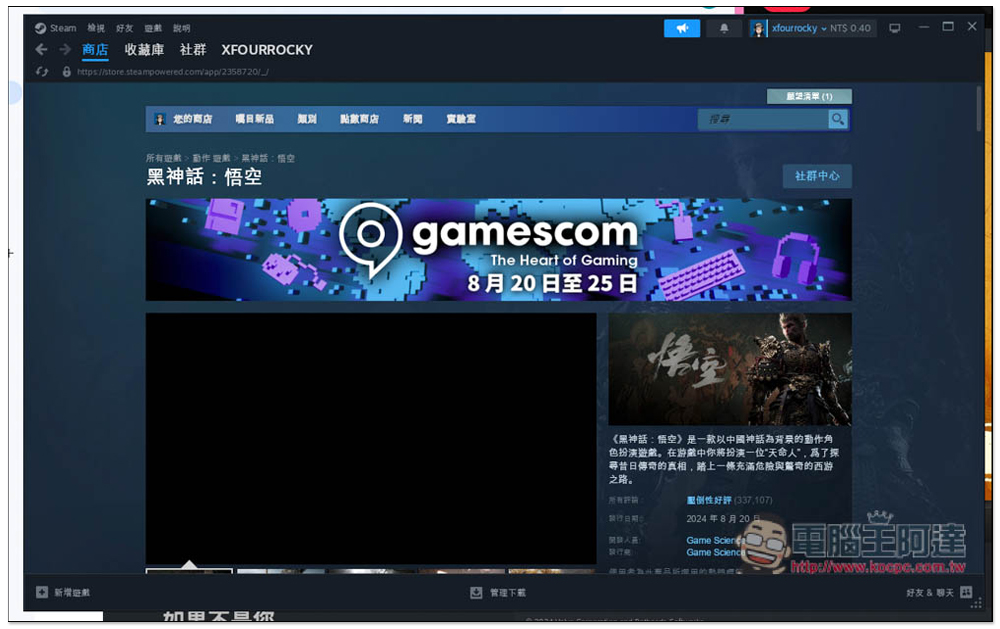The height and width of the screenshot is (629, 1000).
Task: Click 黑神話：悟空 breadcrumb
Action: [268, 158]
